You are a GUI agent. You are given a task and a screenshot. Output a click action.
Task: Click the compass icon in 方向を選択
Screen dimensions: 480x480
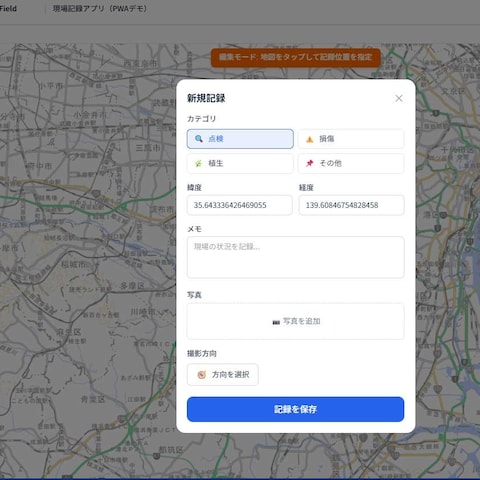click(201, 375)
